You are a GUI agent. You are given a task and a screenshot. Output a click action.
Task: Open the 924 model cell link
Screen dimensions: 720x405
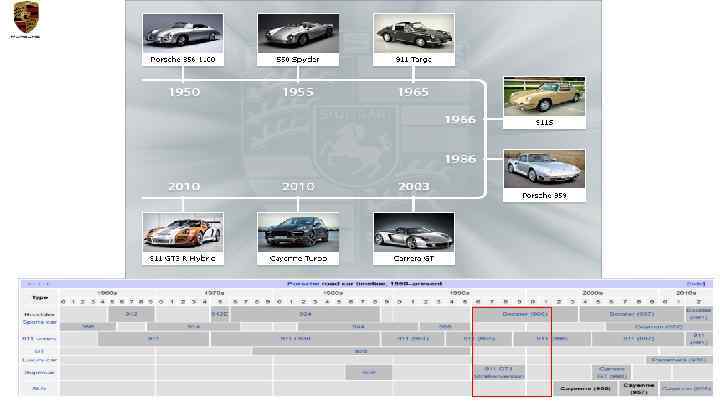point(305,314)
